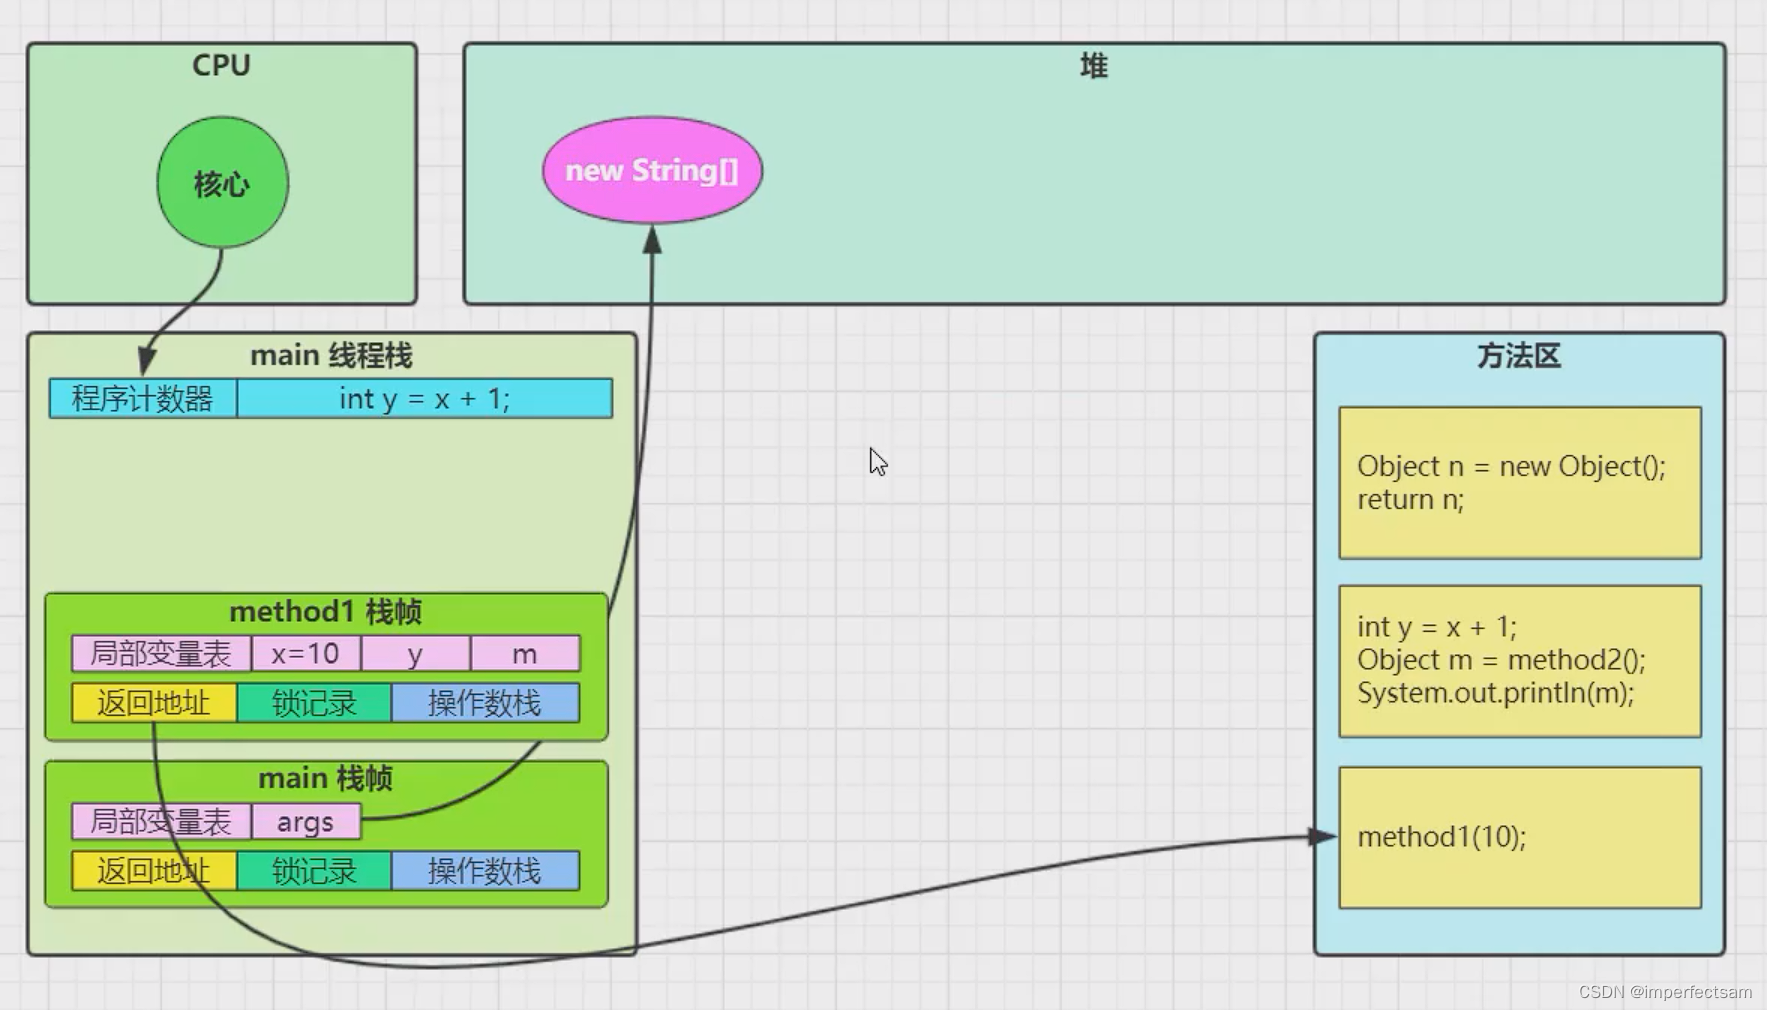Screen dimensions: 1767x1010
Task: Select the method1(10); code box
Action: [x=1520, y=837]
